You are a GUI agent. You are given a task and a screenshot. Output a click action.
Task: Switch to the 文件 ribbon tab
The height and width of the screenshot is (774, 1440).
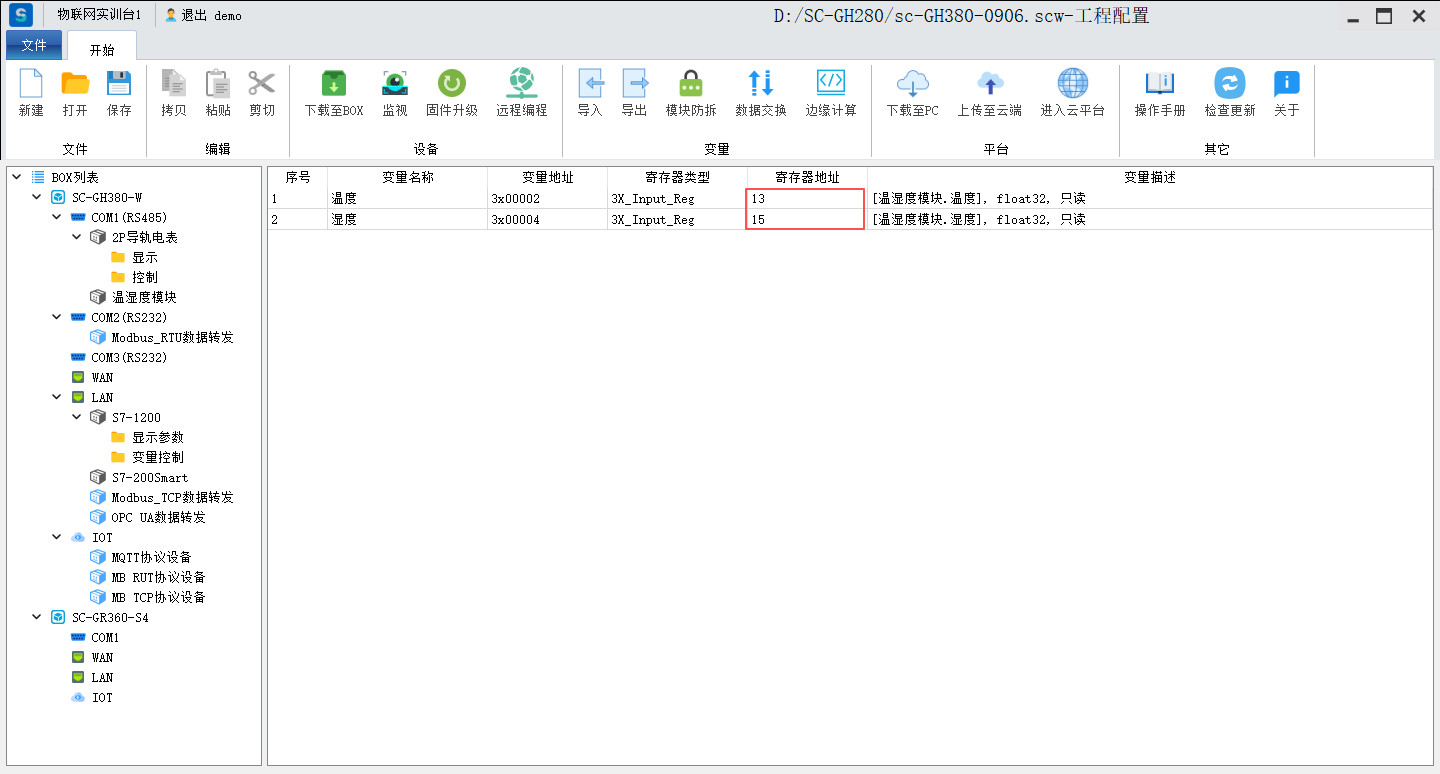(34, 46)
